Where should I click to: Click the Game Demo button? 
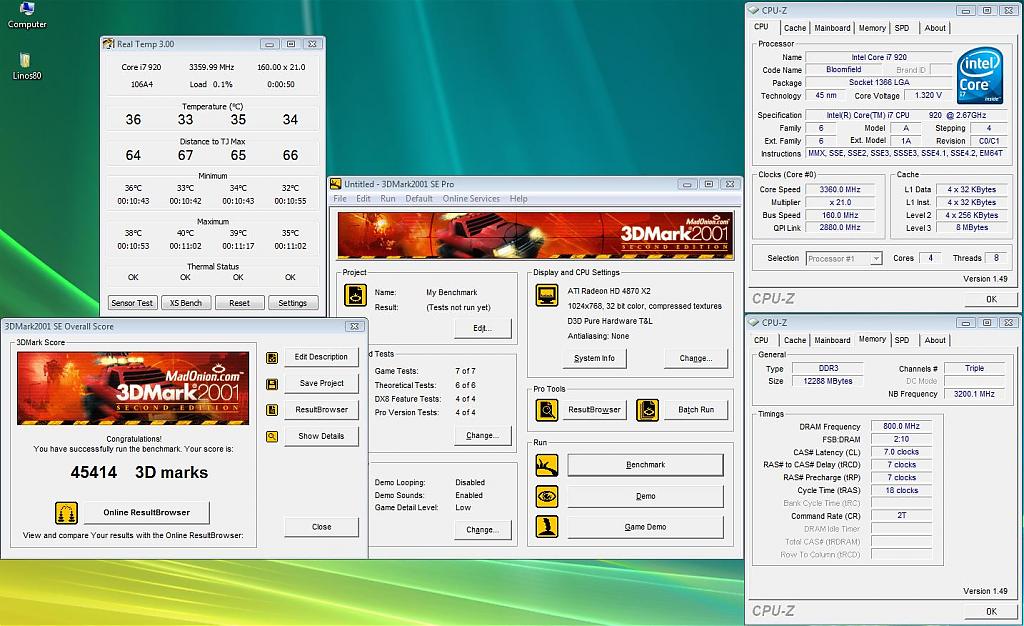[x=645, y=527]
